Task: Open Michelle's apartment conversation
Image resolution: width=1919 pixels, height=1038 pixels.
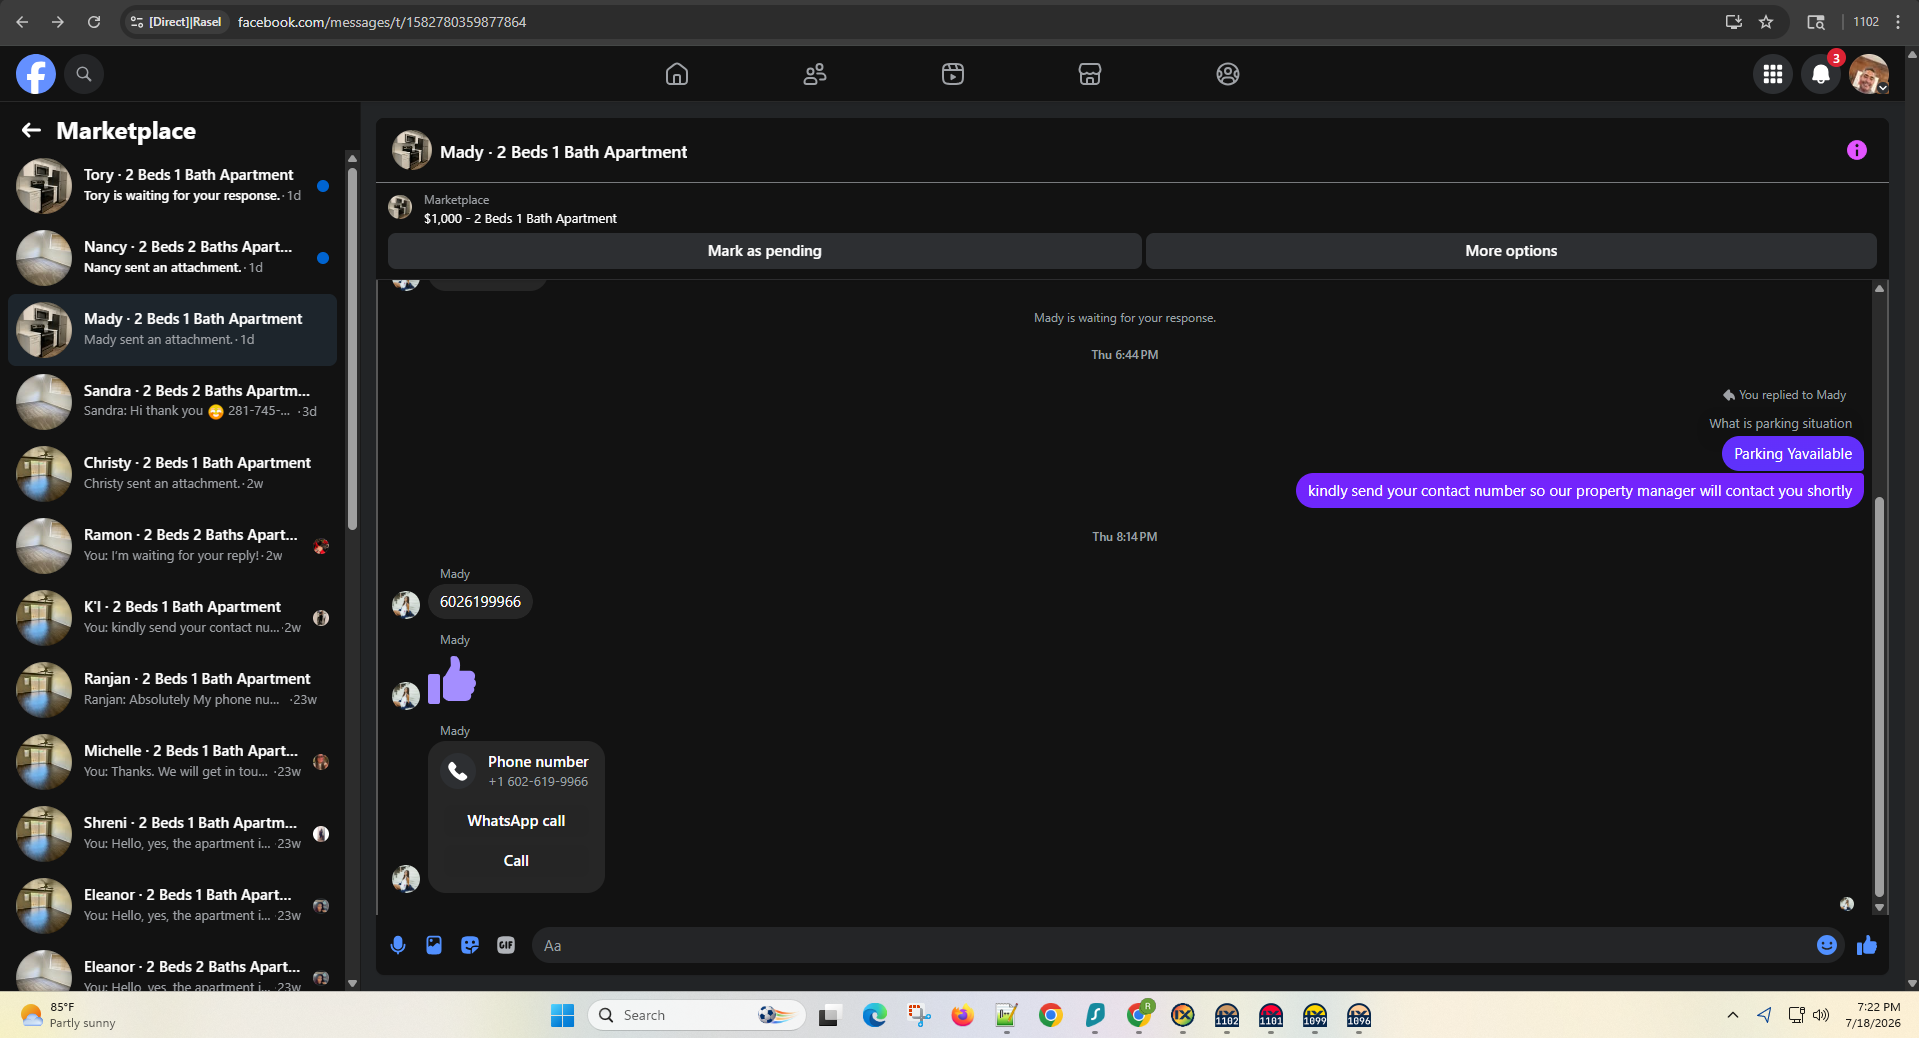Action: pyautogui.click(x=172, y=762)
